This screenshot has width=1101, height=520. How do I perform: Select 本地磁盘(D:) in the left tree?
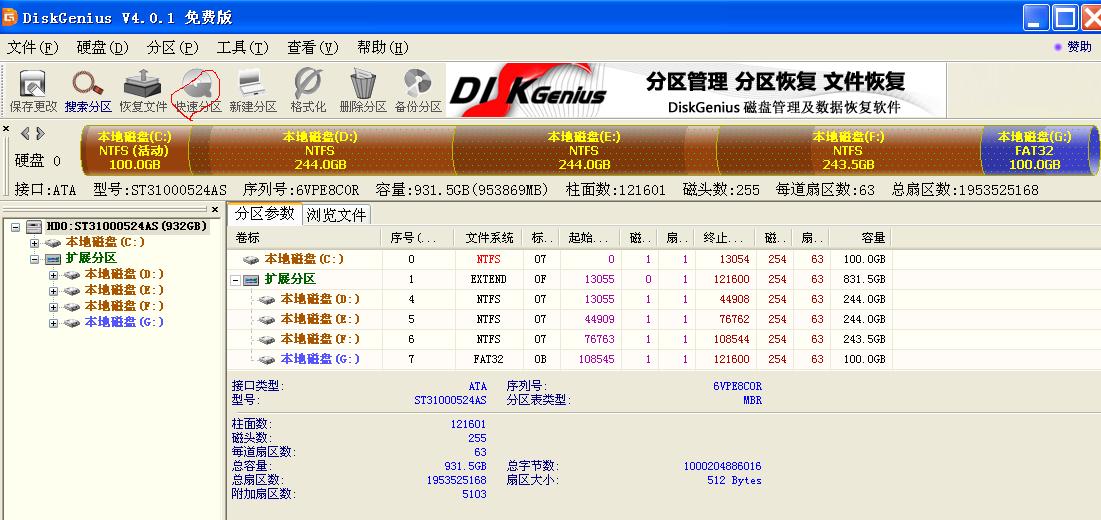tap(124, 274)
